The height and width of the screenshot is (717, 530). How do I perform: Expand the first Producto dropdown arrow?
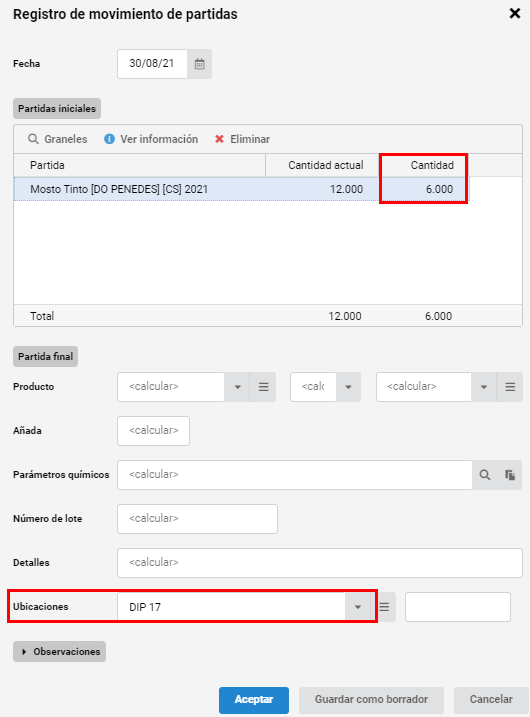[237, 387]
